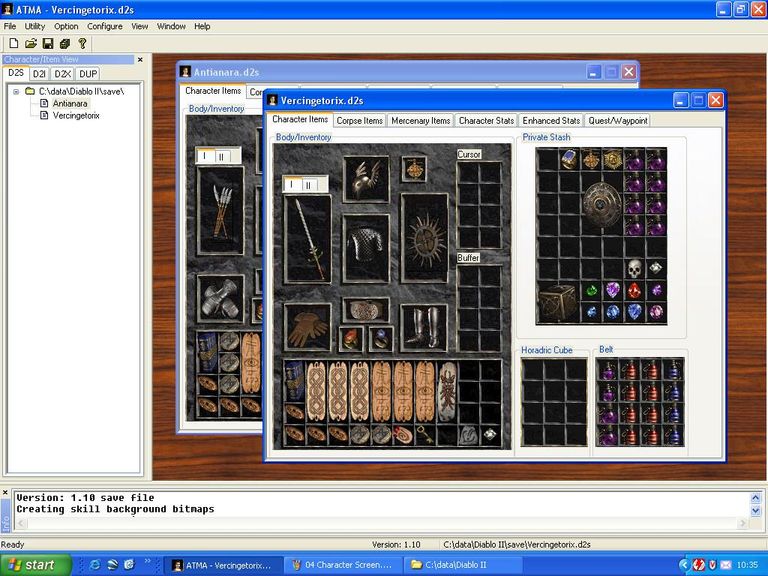Select the white skull in Private Stash

pos(635,268)
